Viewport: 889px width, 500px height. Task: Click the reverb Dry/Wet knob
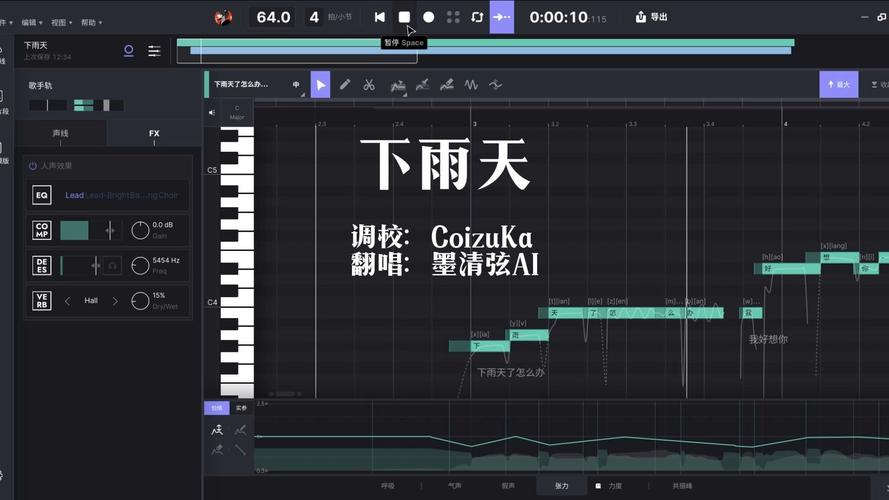click(140, 300)
